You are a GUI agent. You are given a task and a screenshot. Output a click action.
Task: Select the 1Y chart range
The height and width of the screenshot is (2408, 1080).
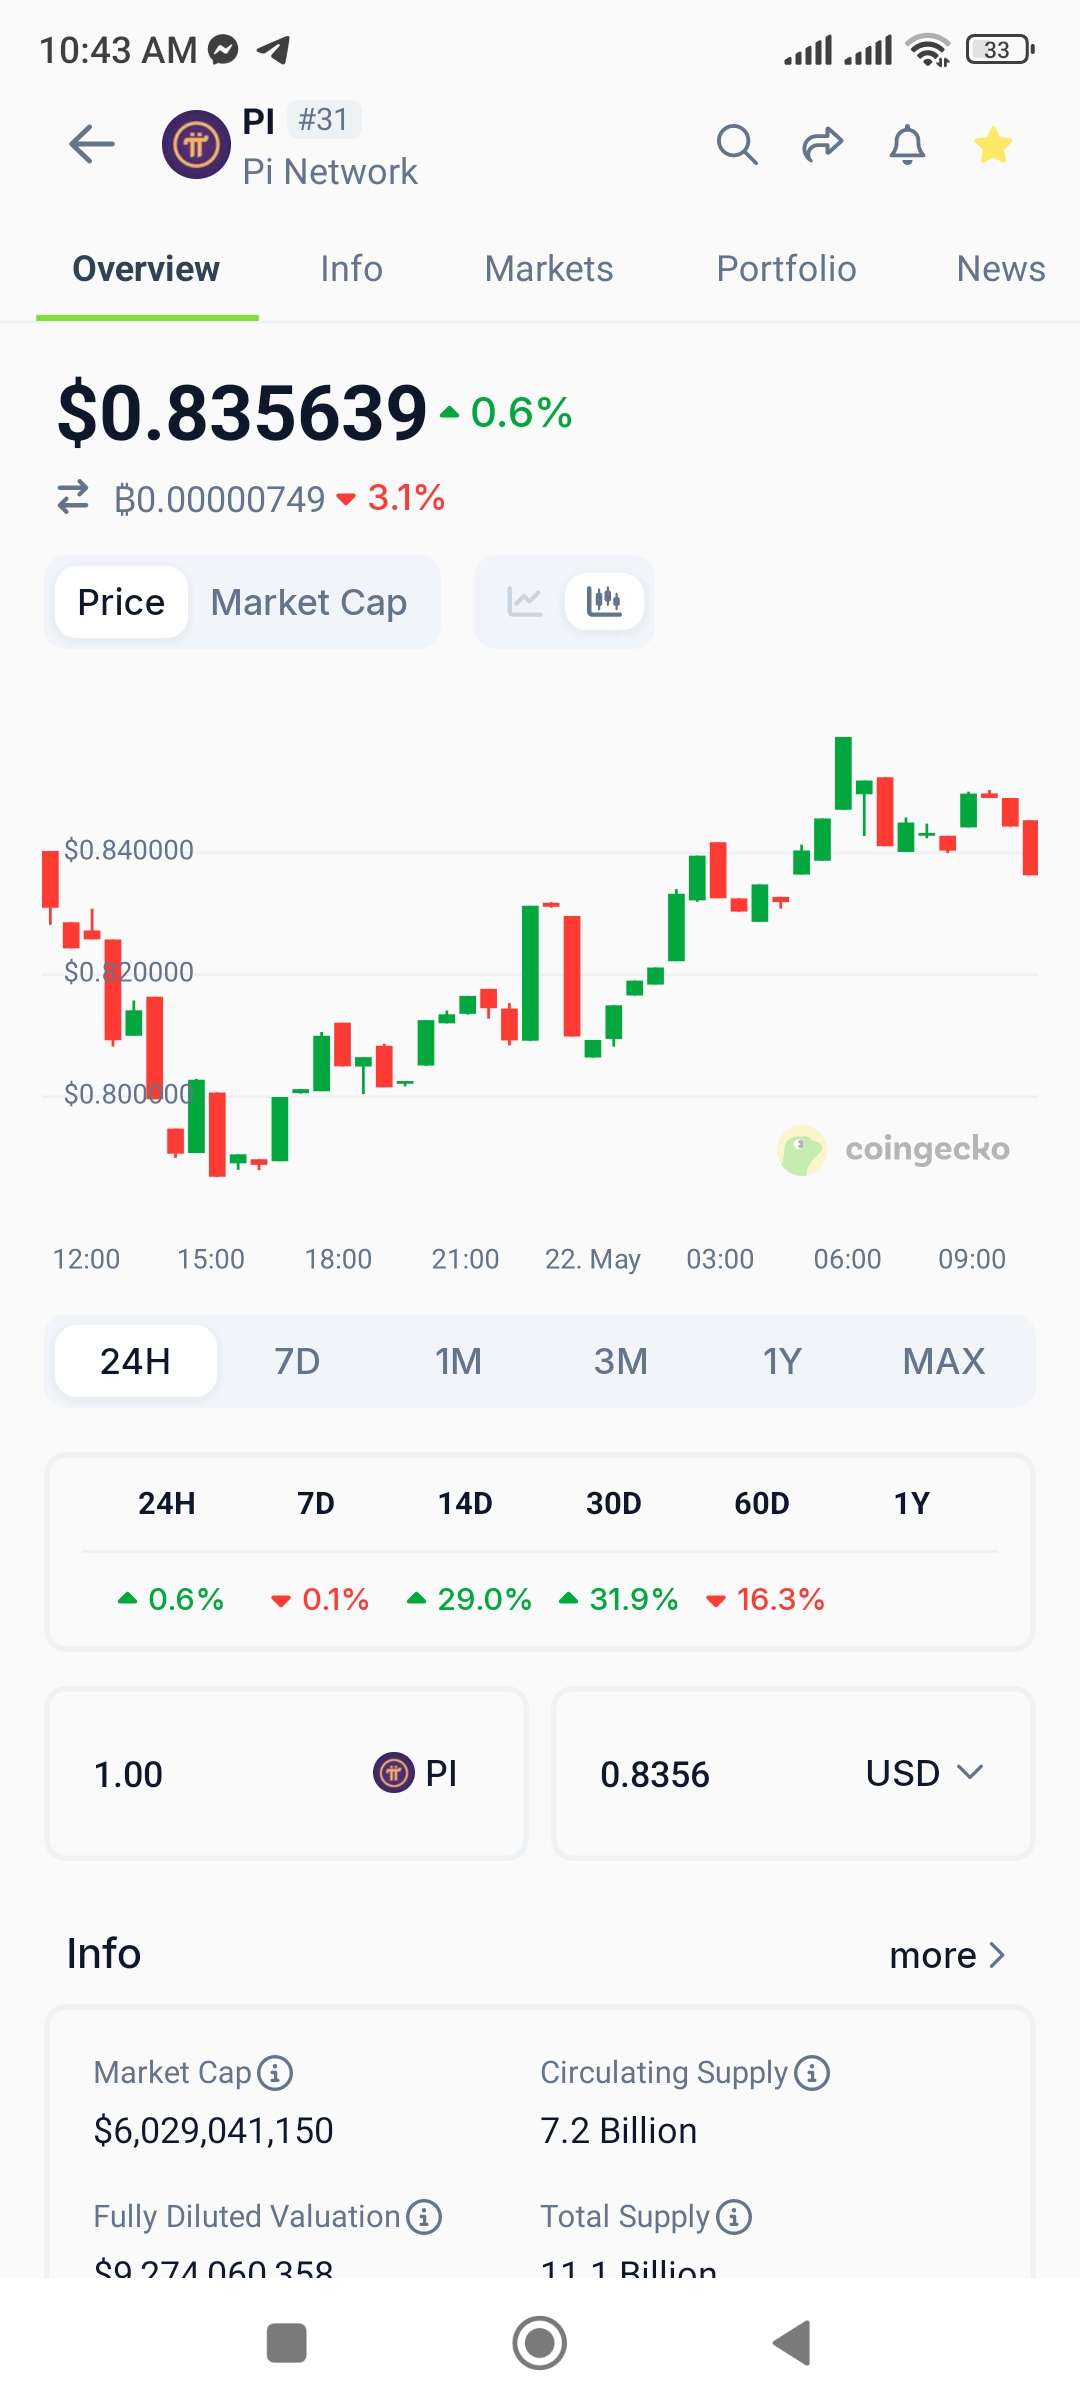[x=782, y=1361]
